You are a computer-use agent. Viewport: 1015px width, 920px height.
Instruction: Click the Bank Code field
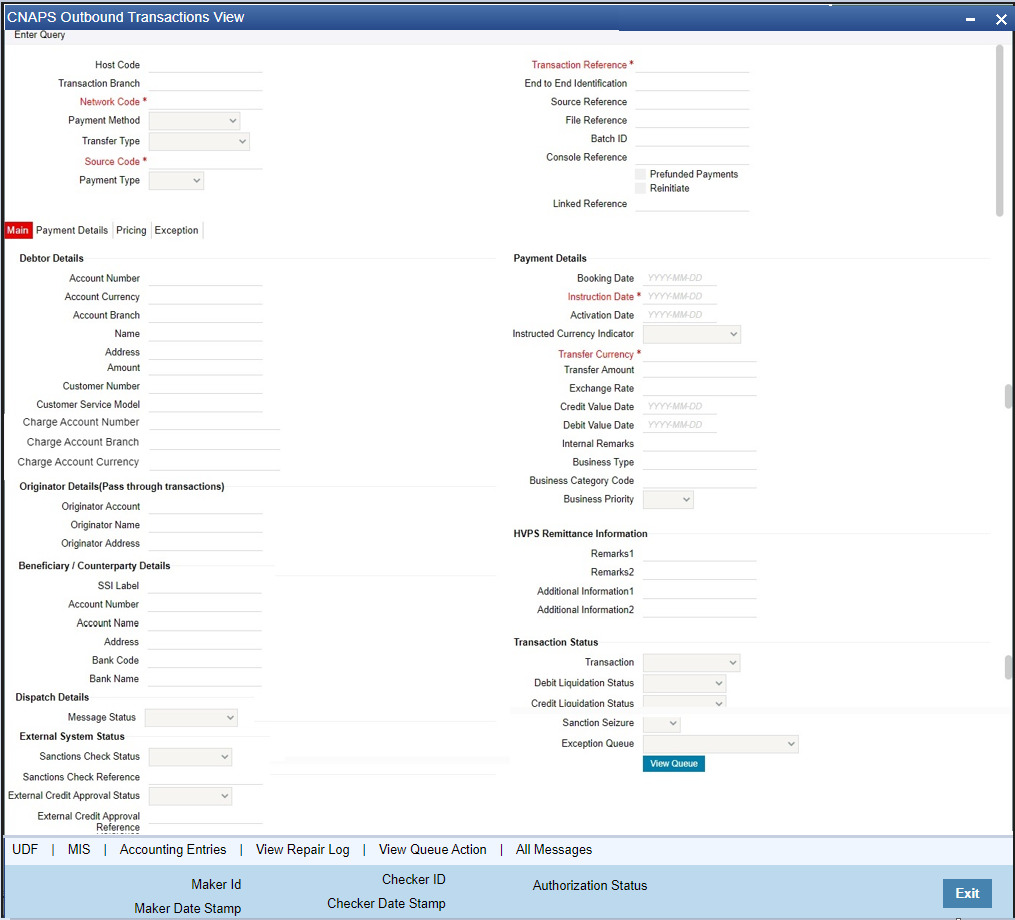(205, 660)
